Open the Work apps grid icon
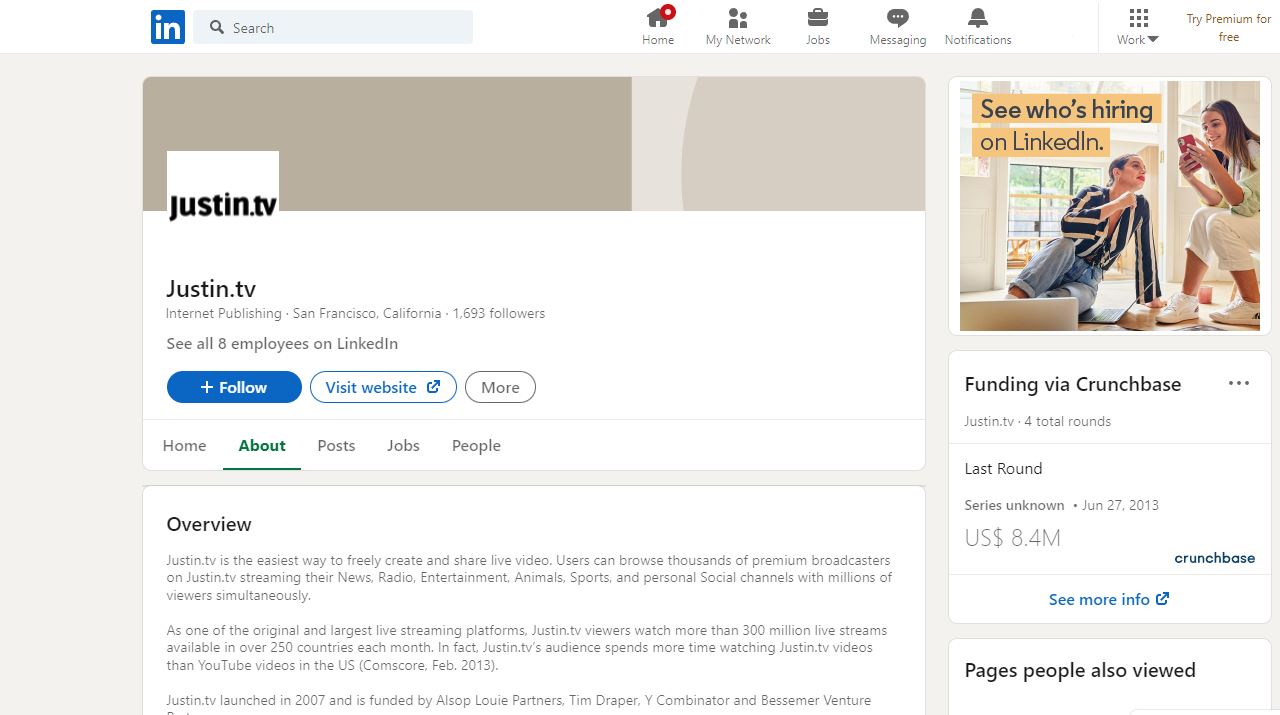 (x=1138, y=18)
